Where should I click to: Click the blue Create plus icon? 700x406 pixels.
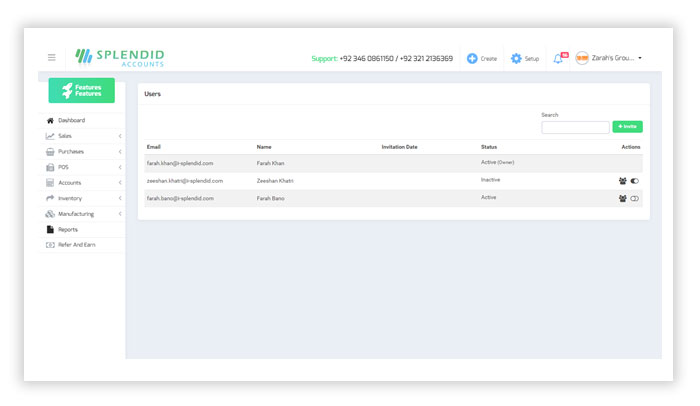472,59
